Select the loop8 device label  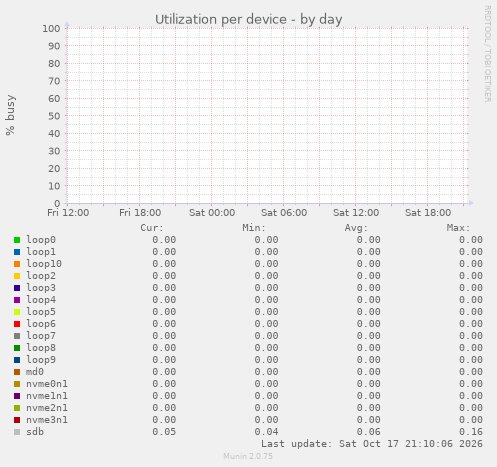tap(41, 348)
